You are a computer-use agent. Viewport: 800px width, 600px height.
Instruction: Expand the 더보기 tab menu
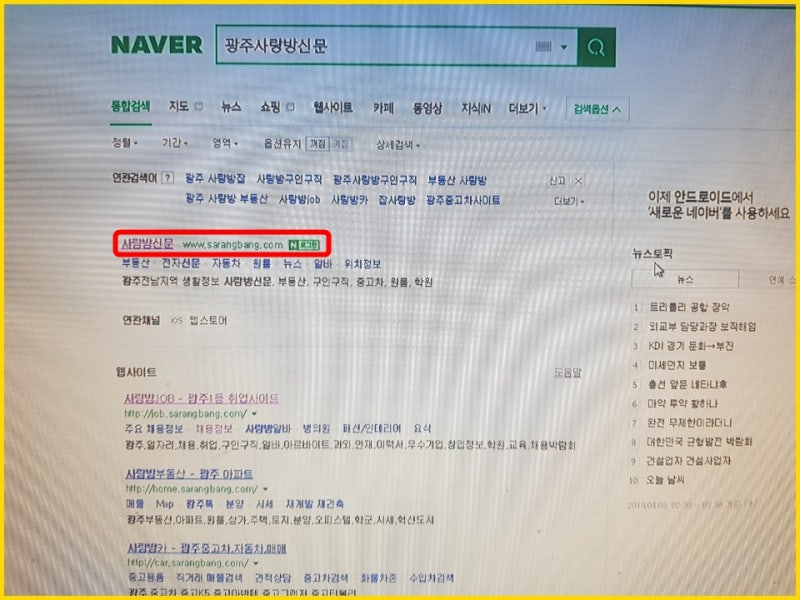(x=528, y=109)
